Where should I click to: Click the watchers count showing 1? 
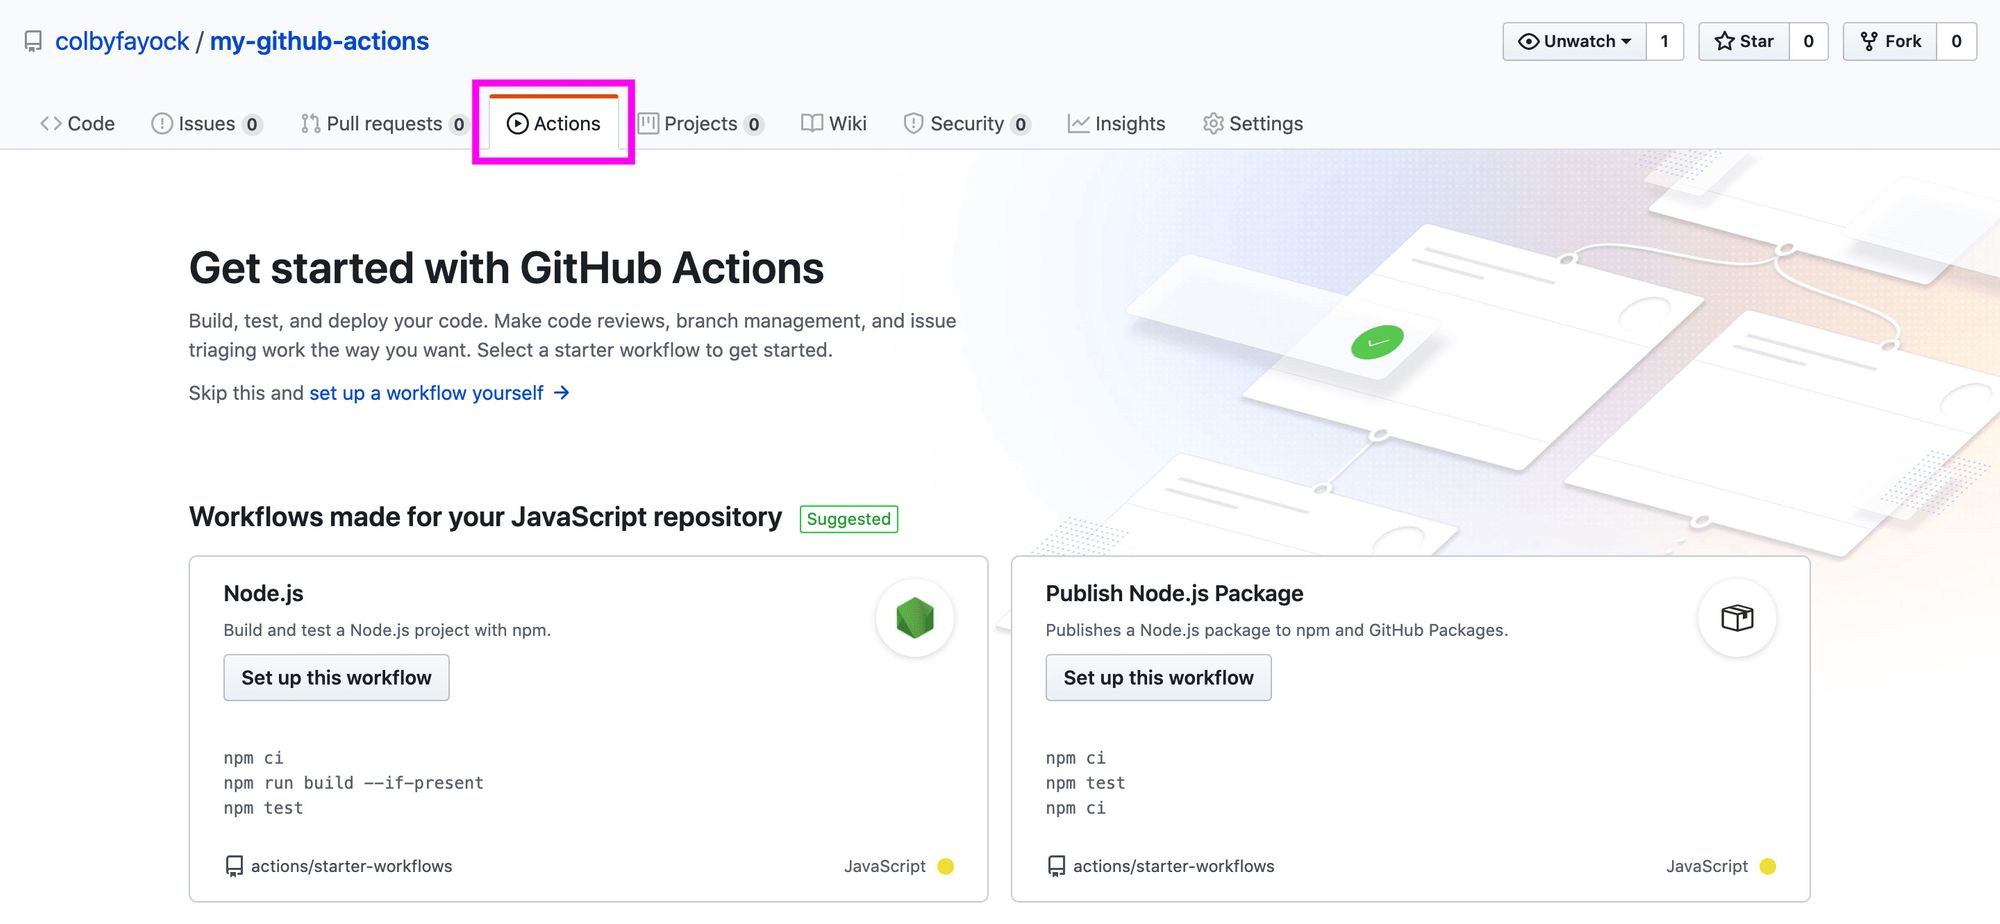click(x=1664, y=41)
